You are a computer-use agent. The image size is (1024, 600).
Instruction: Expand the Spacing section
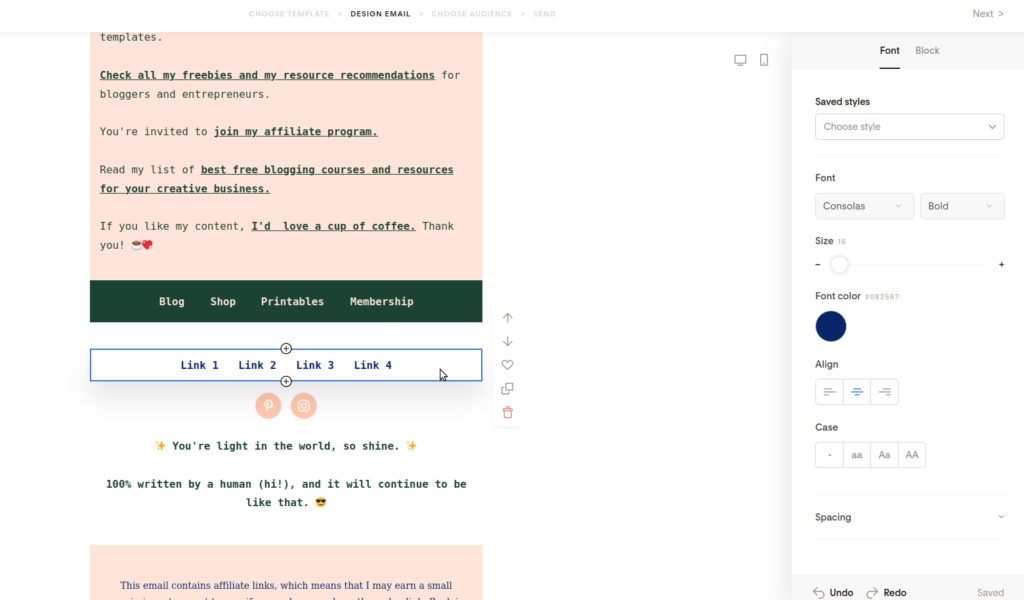pyautogui.click(x=909, y=517)
